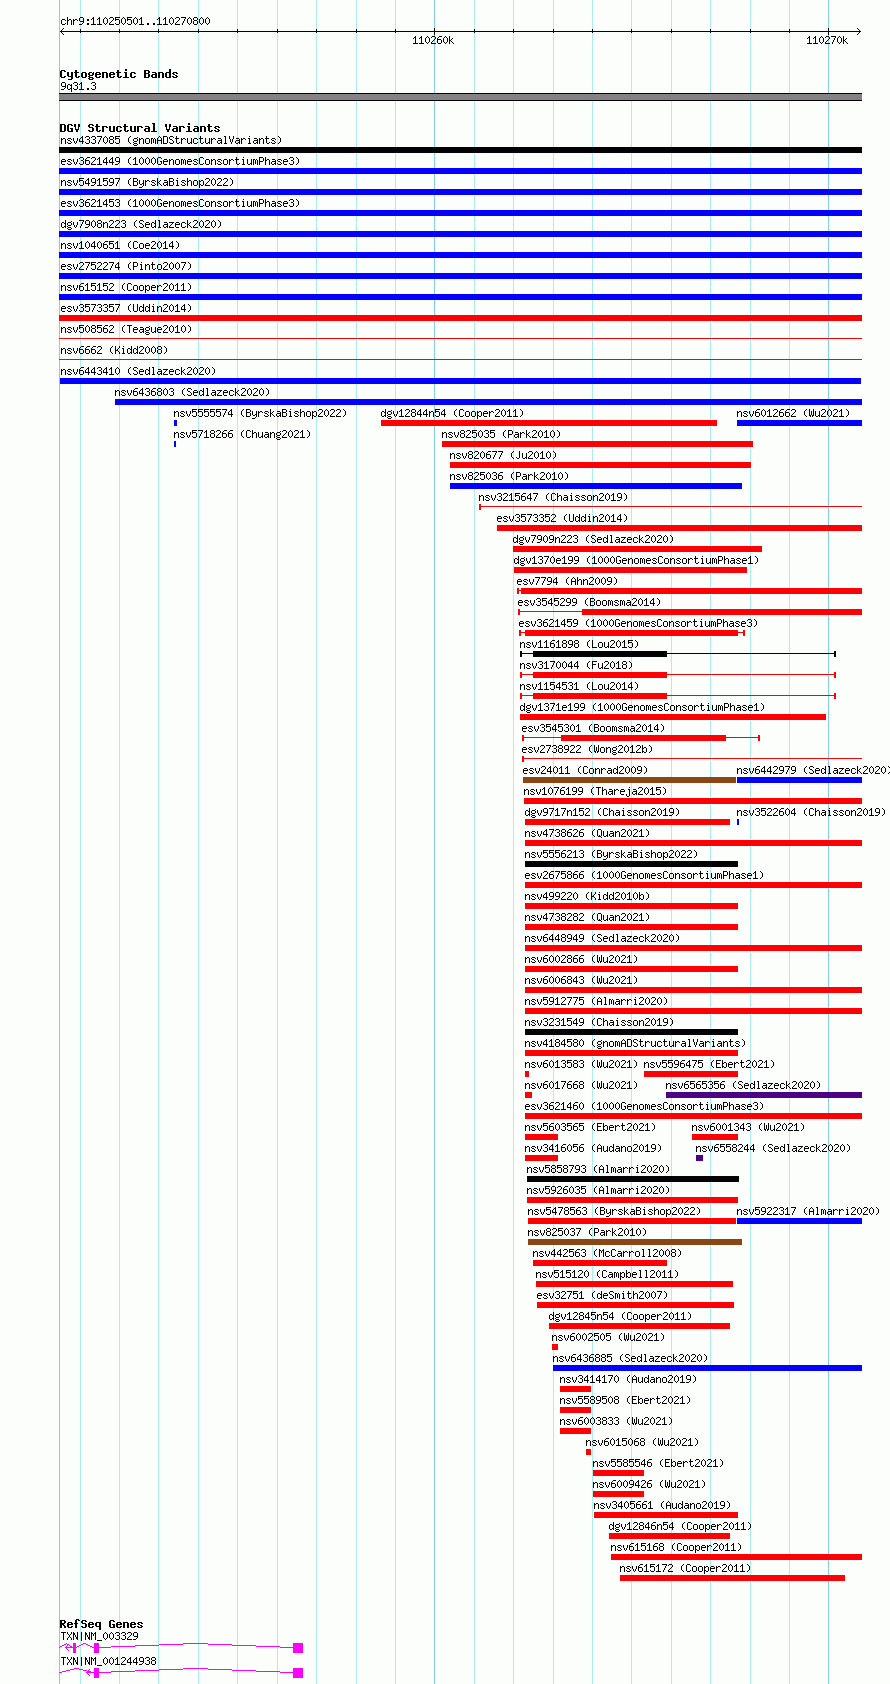Open nsv6662 Kidd2008 variant
The image size is (890, 1684).
(x=114, y=350)
